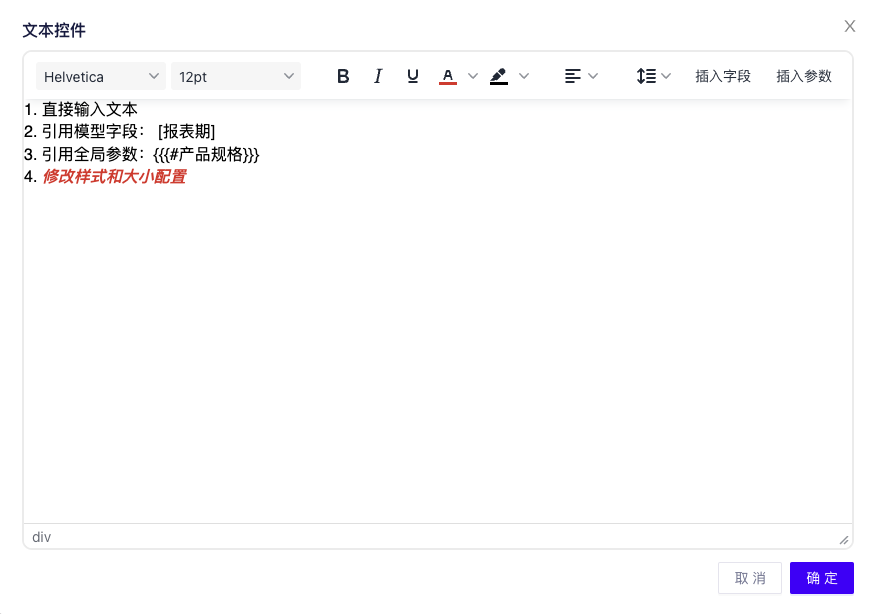The width and height of the screenshot is (873, 614).
Task: Open the line height menu
Action: tap(654, 76)
